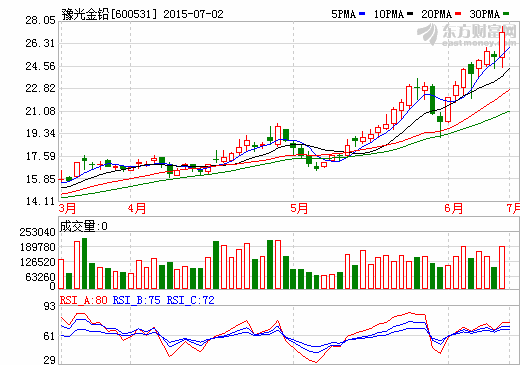Click the RSI_C:72 indicator label
The image size is (520, 365).
(191, 300)
